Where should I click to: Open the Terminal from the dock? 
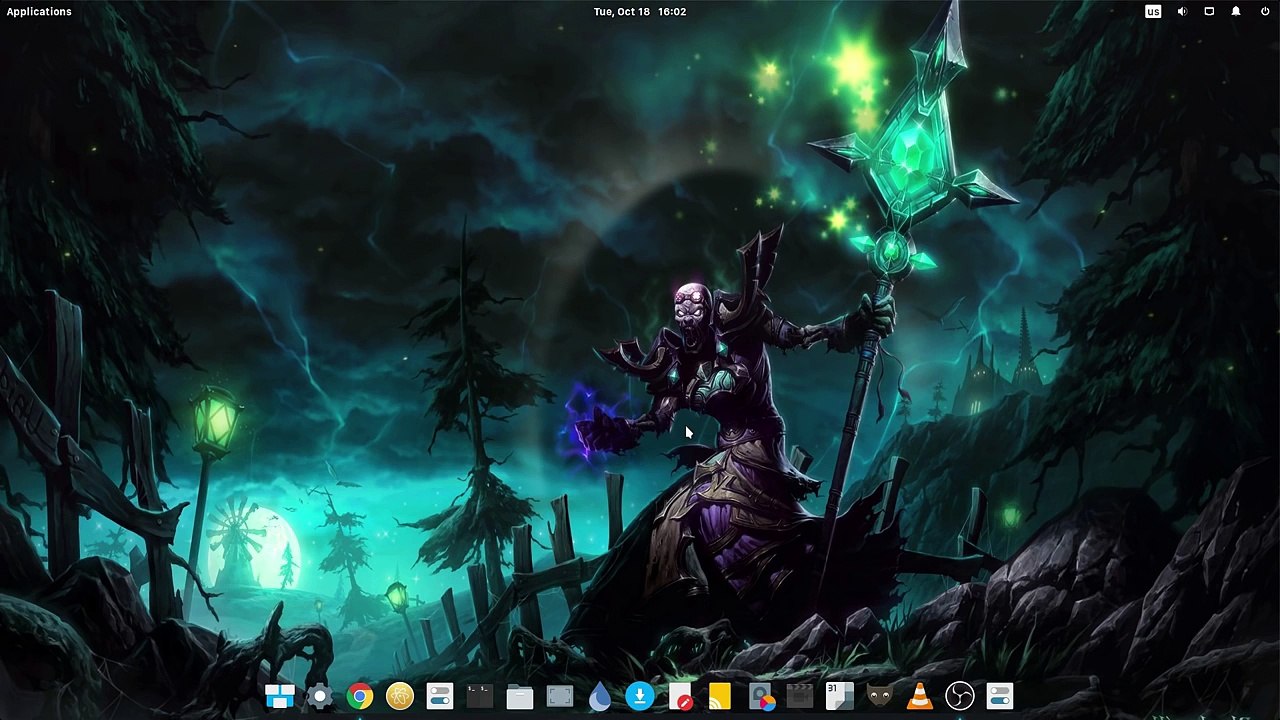pos(480,696)
